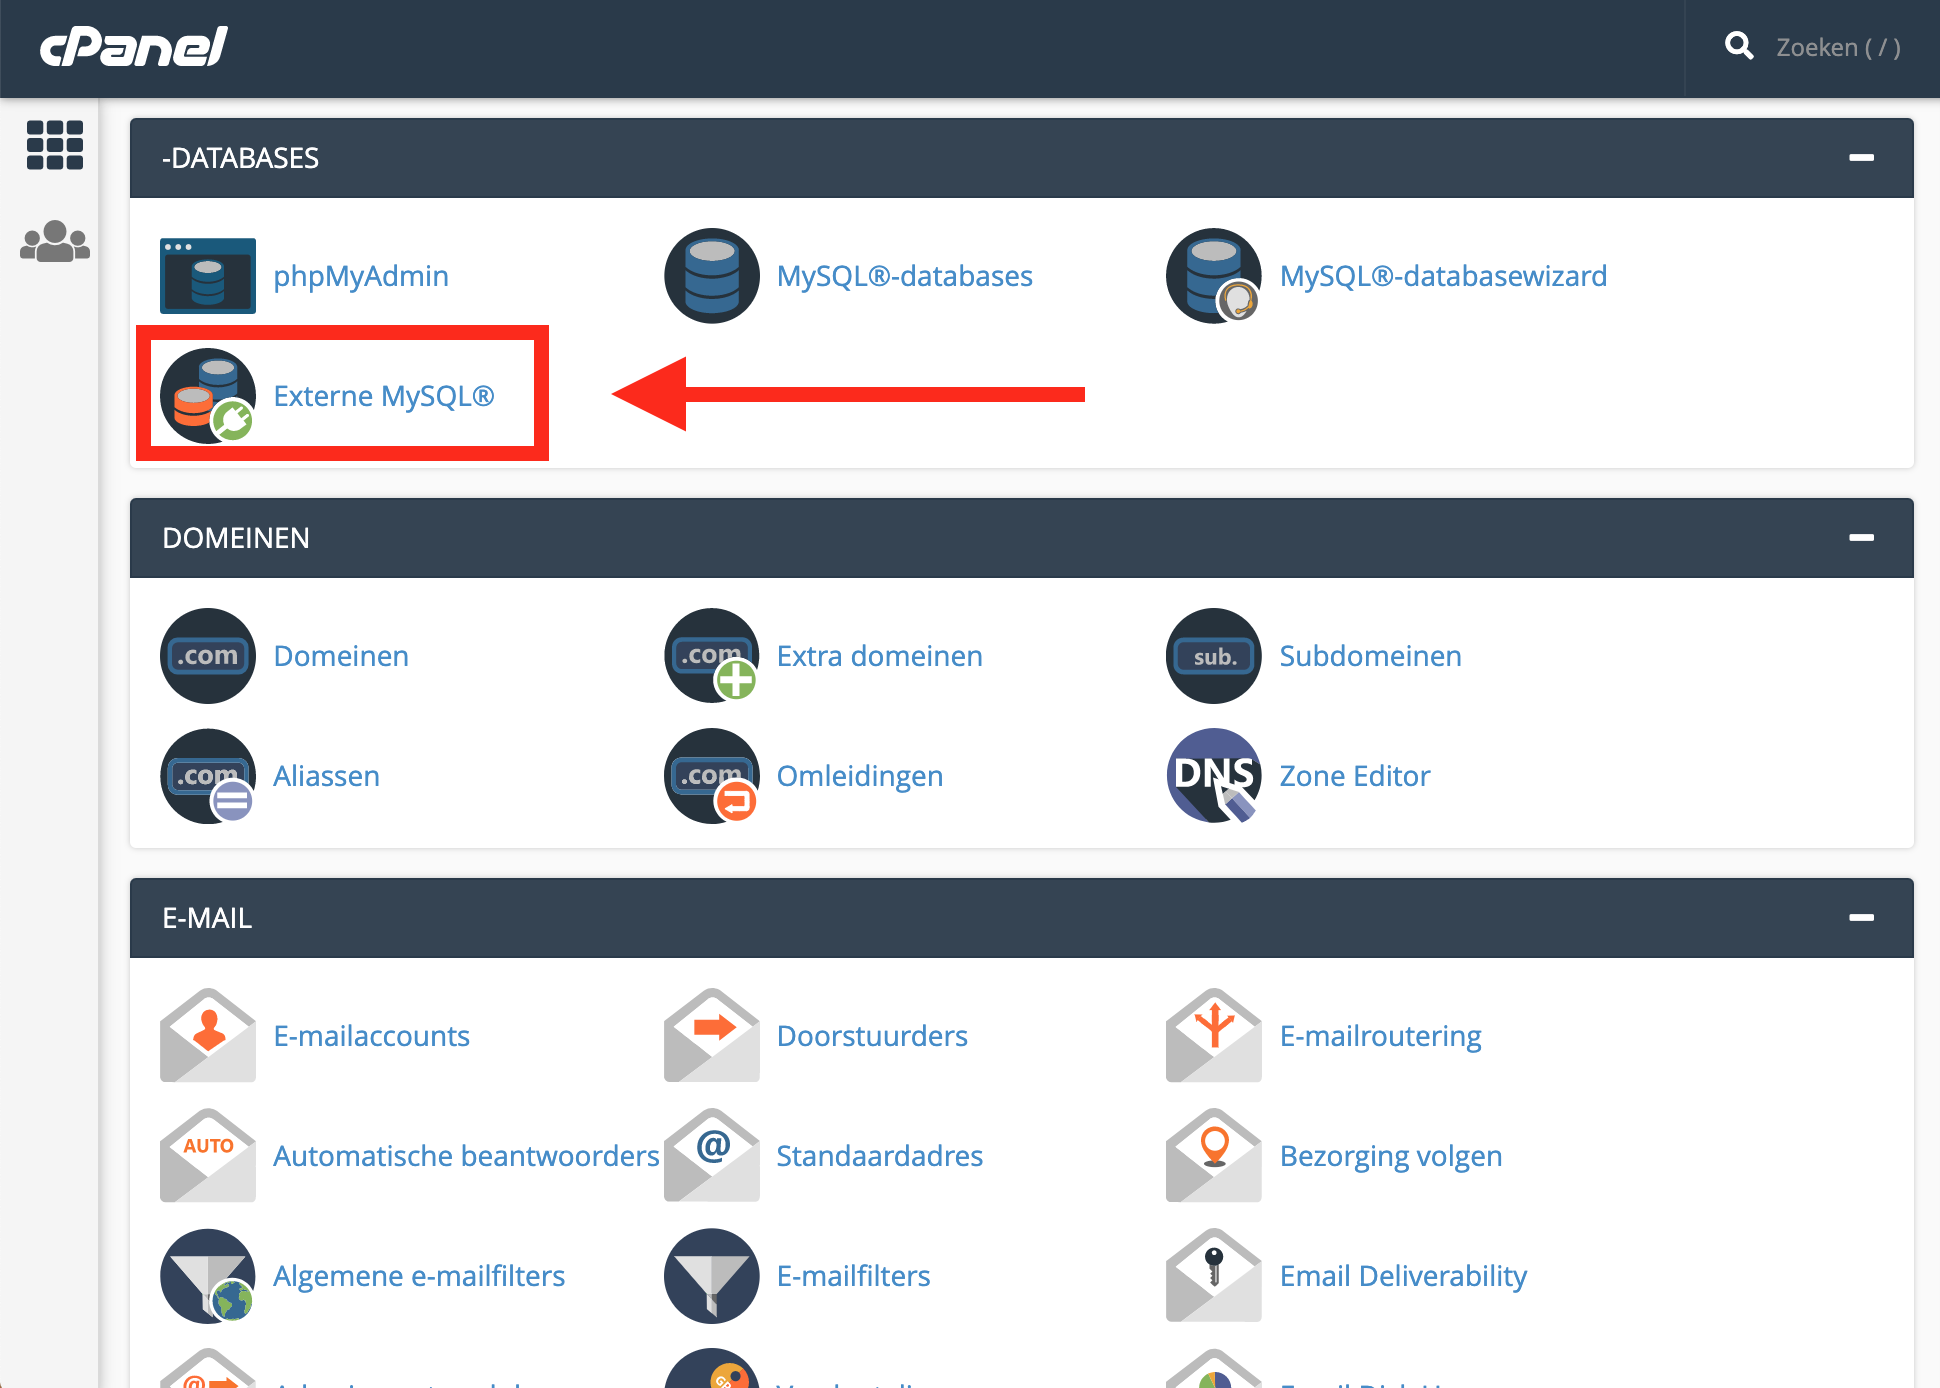Image resolution: width=1940 pixels, height=1388 pixels.
Task: Open the Subdomeinen link
Action: [x=1371, y=656]
